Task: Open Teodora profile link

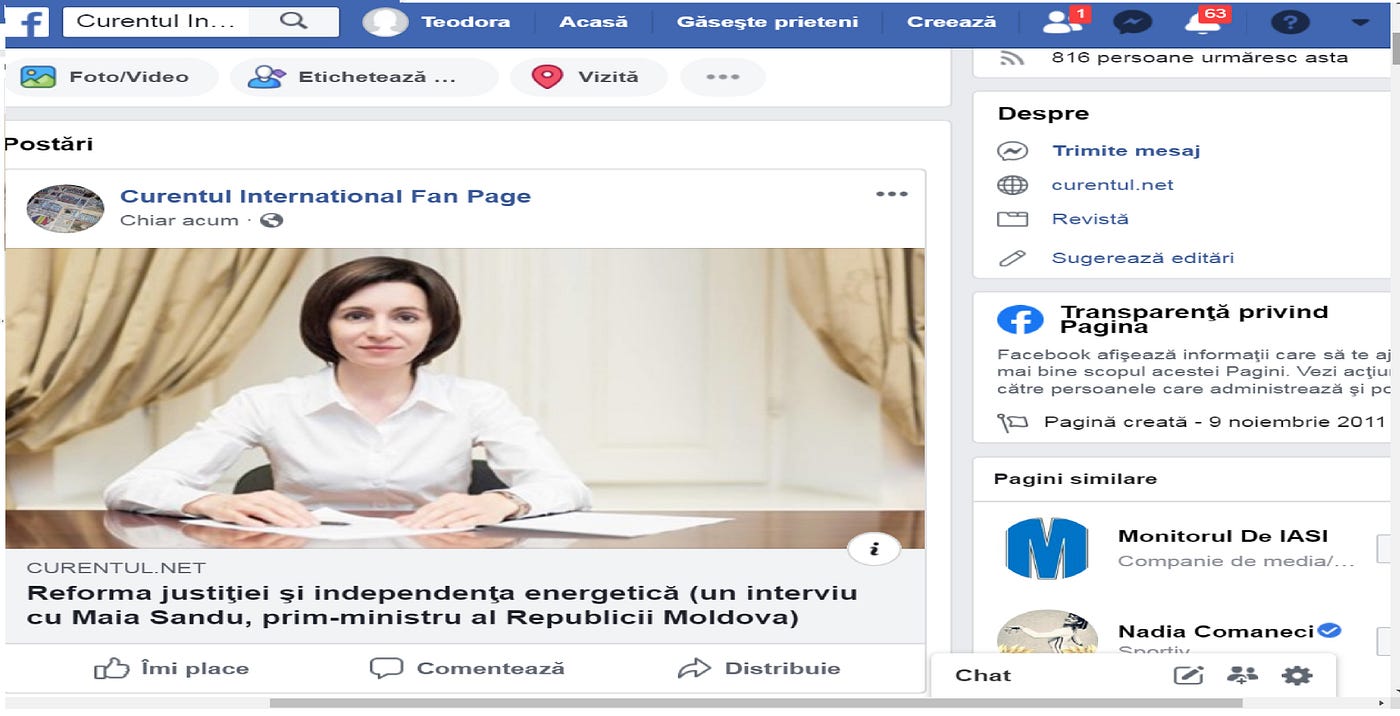Action: pyautogui.click(x=465, y=21)
